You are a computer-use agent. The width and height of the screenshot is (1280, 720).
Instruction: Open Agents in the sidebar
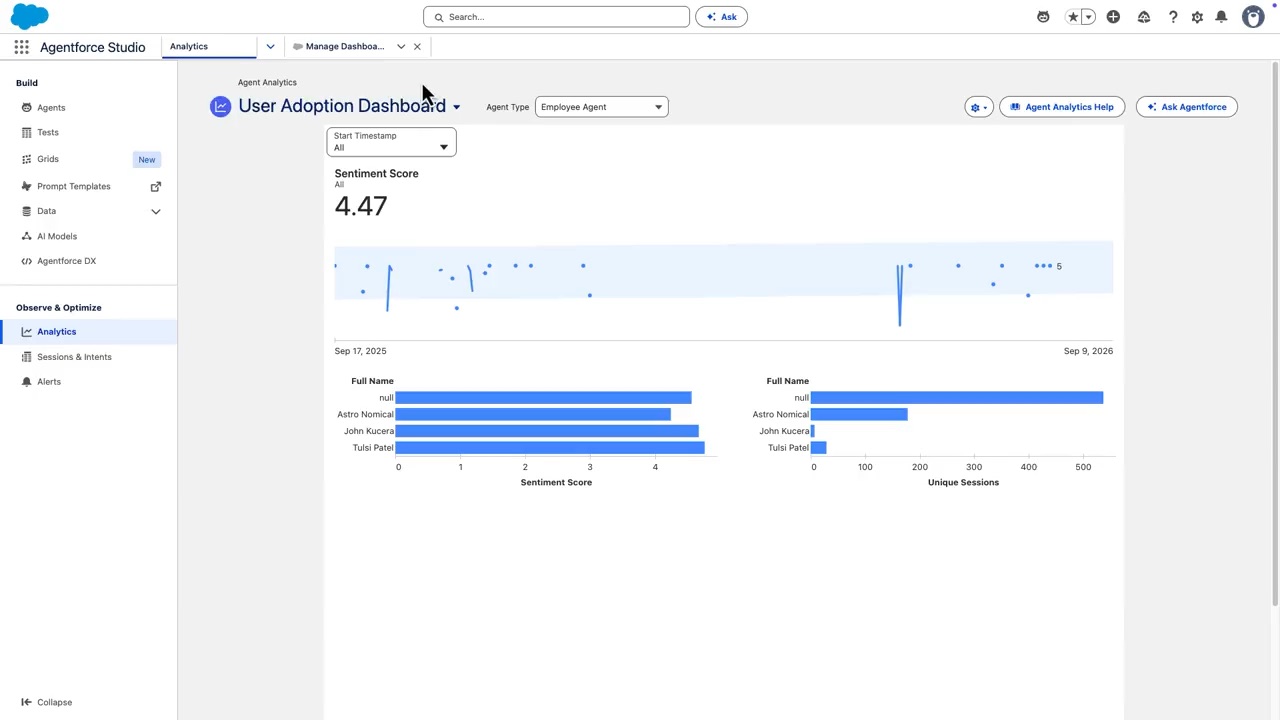point(51,108)
